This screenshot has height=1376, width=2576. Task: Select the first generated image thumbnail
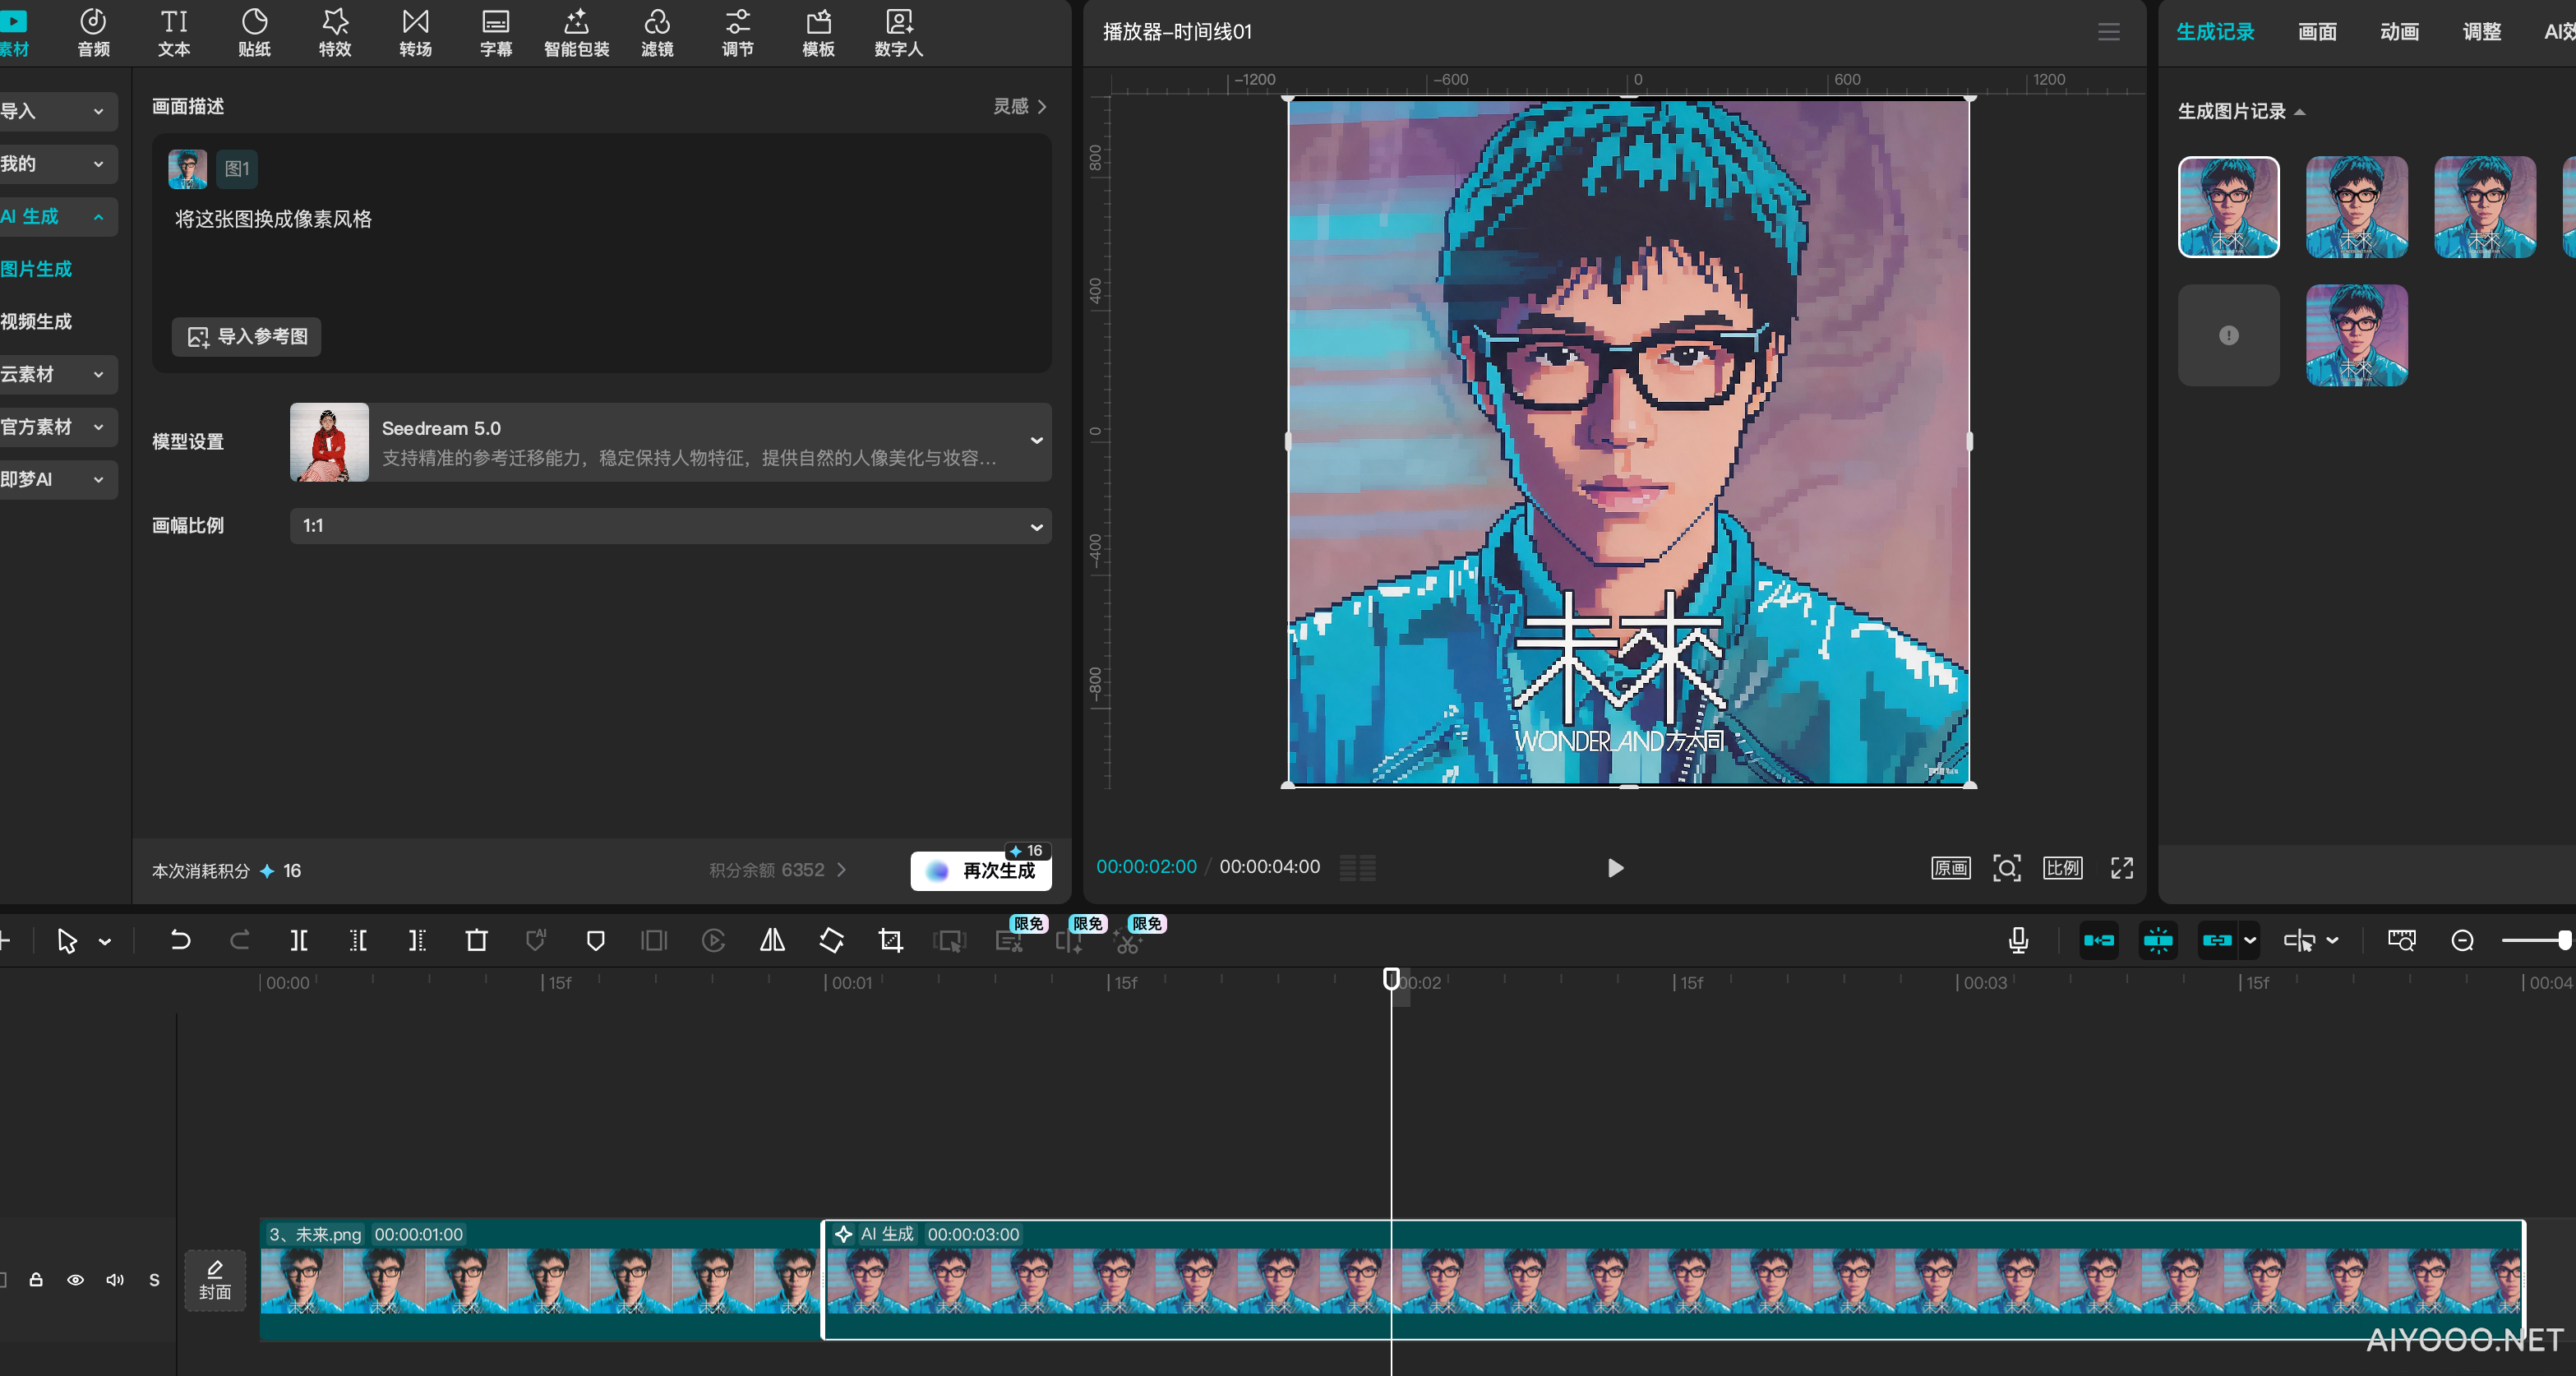[x=2229, y=207]
